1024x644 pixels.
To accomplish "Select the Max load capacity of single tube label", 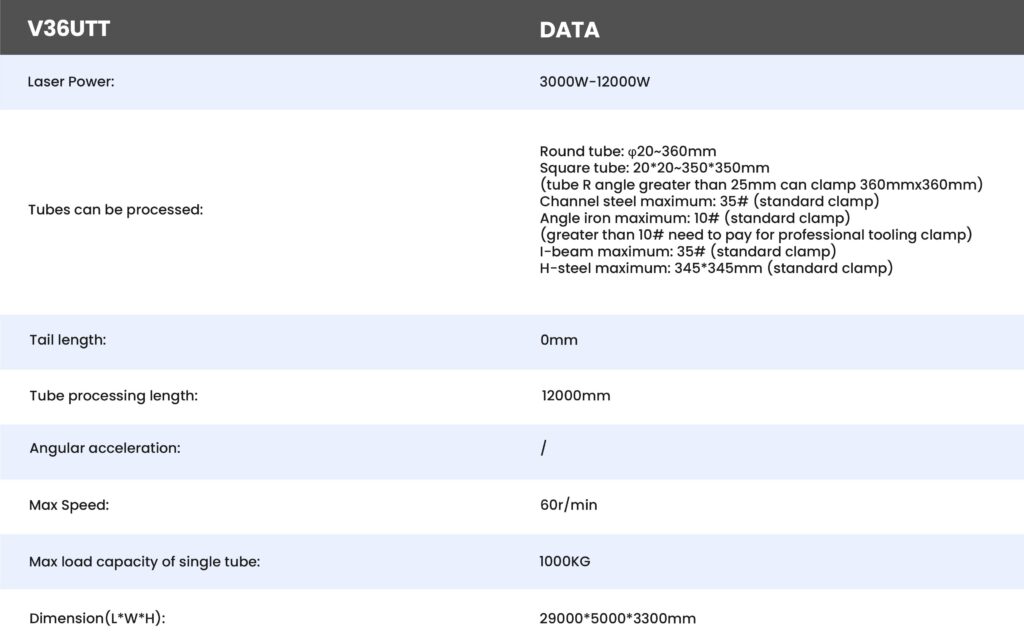I will tap(145, 561).
